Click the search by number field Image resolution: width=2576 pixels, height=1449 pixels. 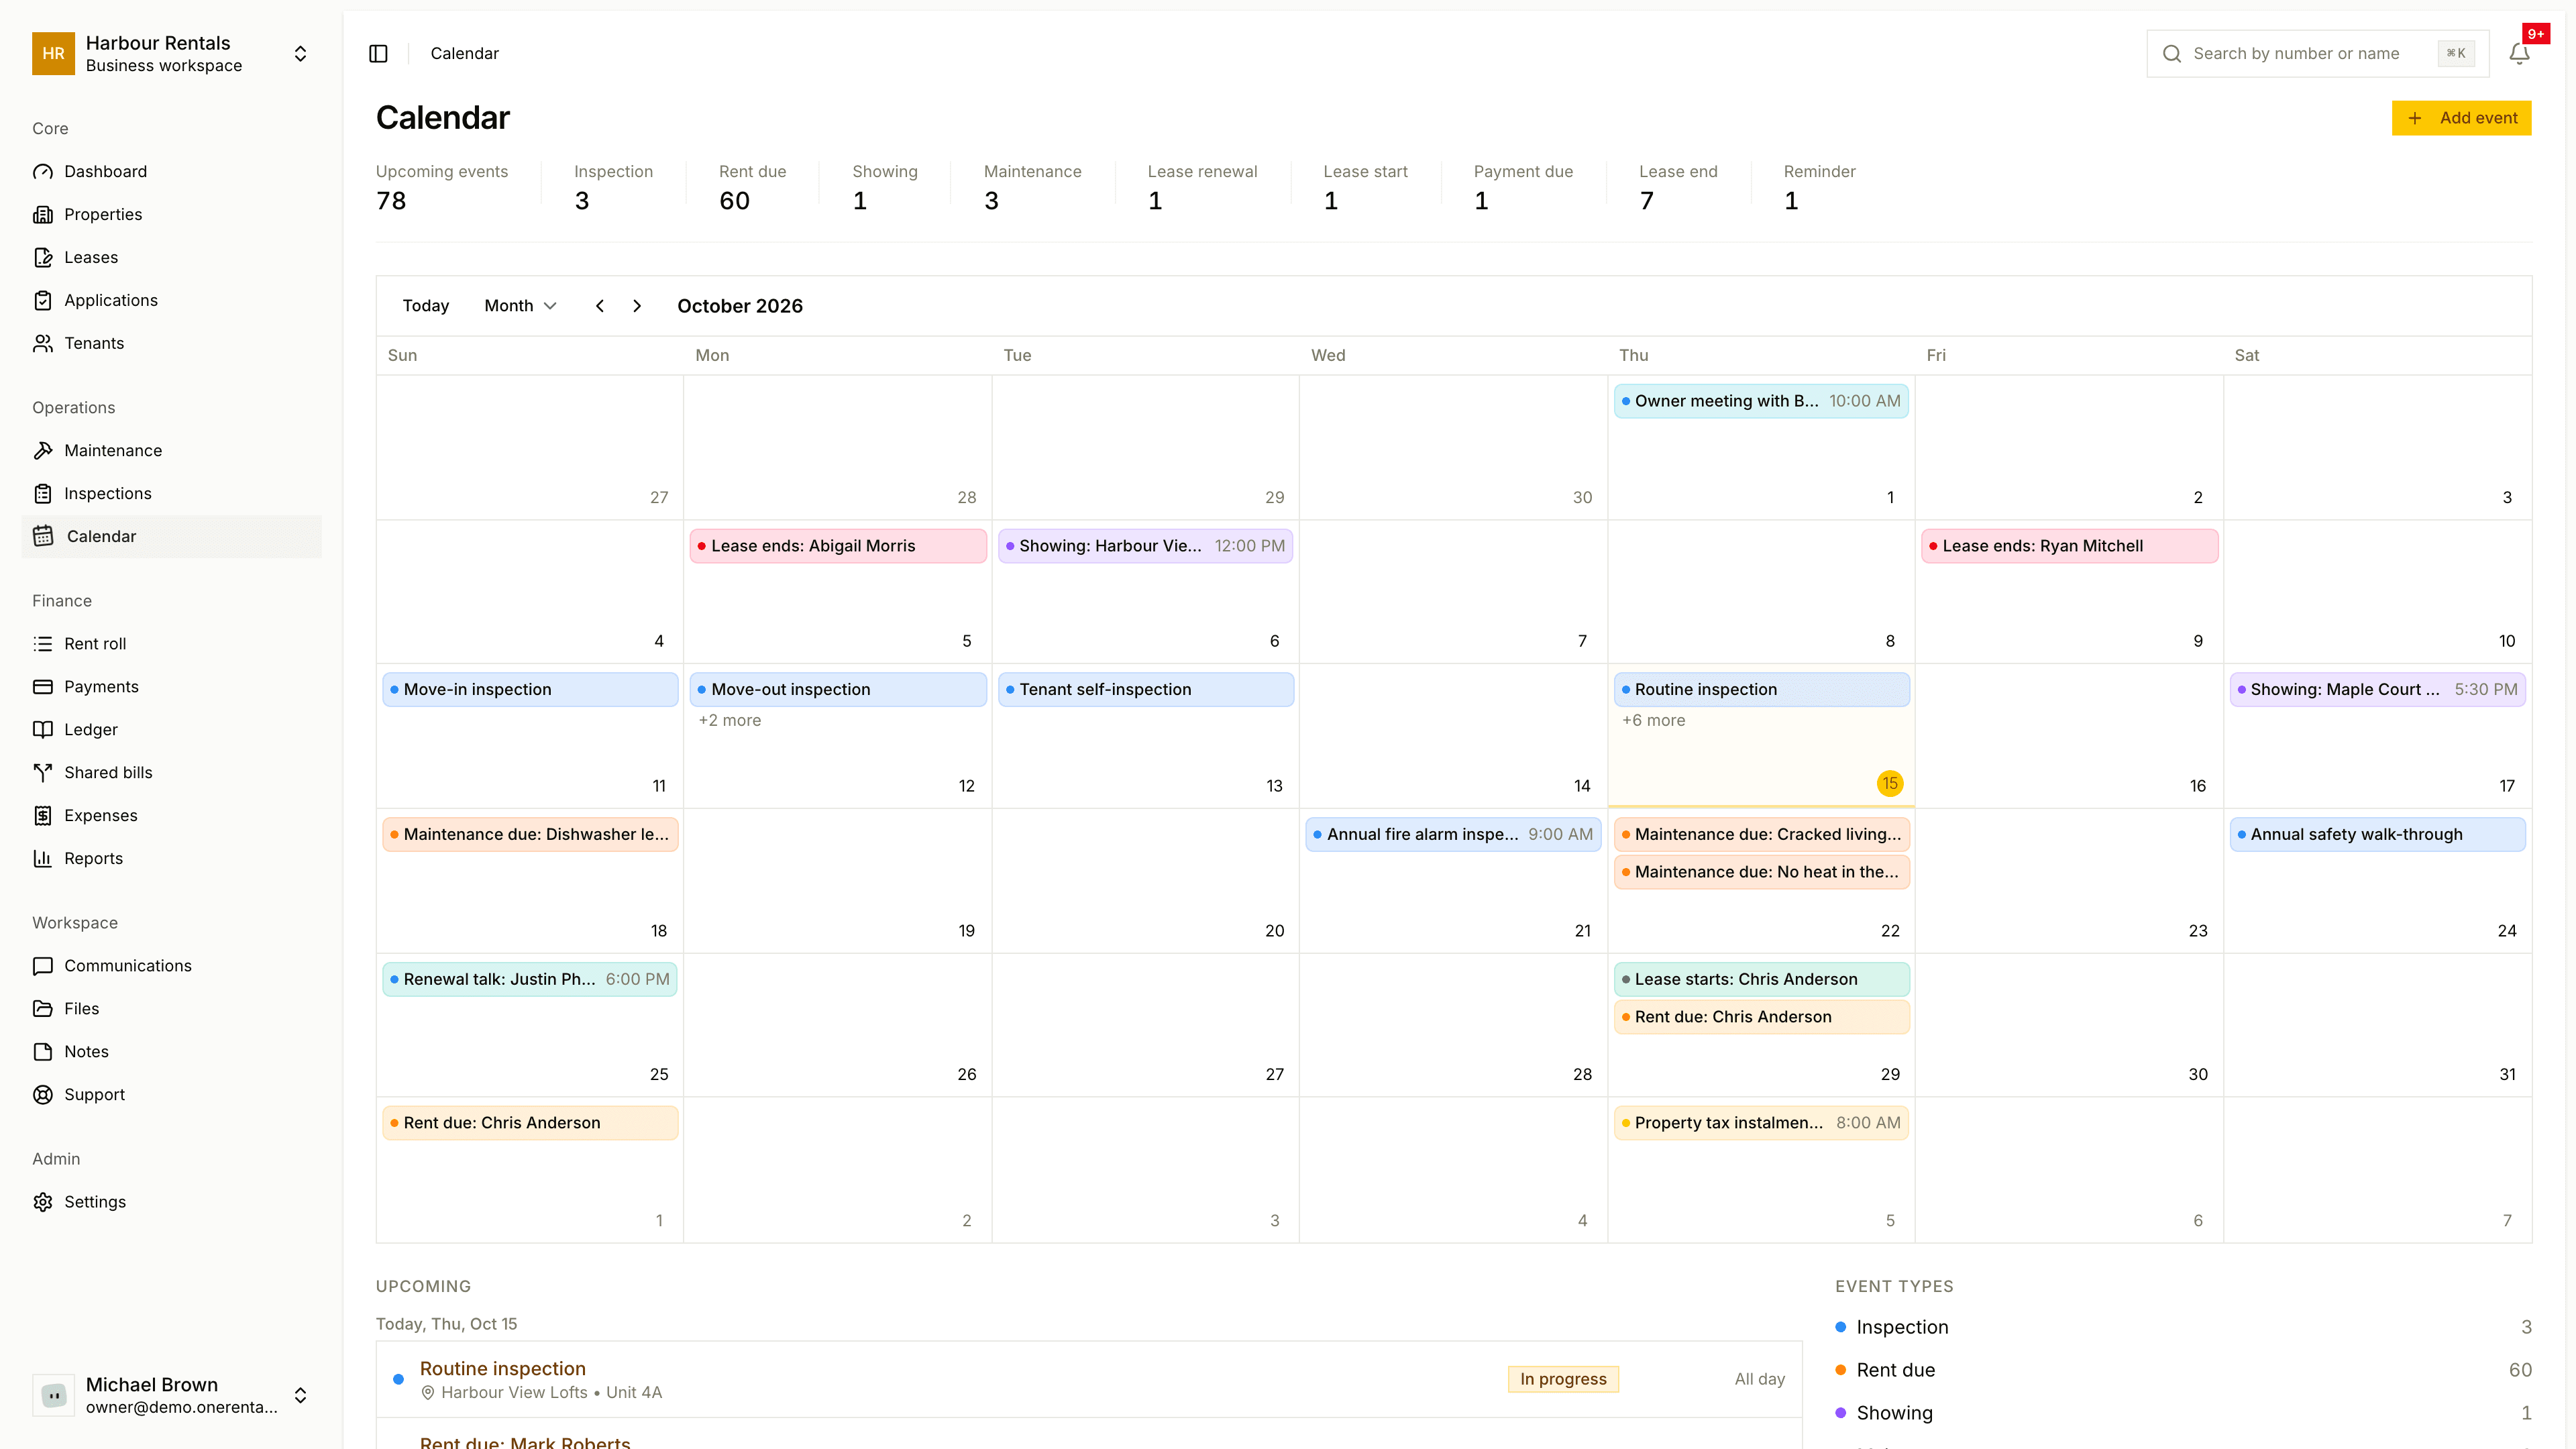(x=2317, y=54)
